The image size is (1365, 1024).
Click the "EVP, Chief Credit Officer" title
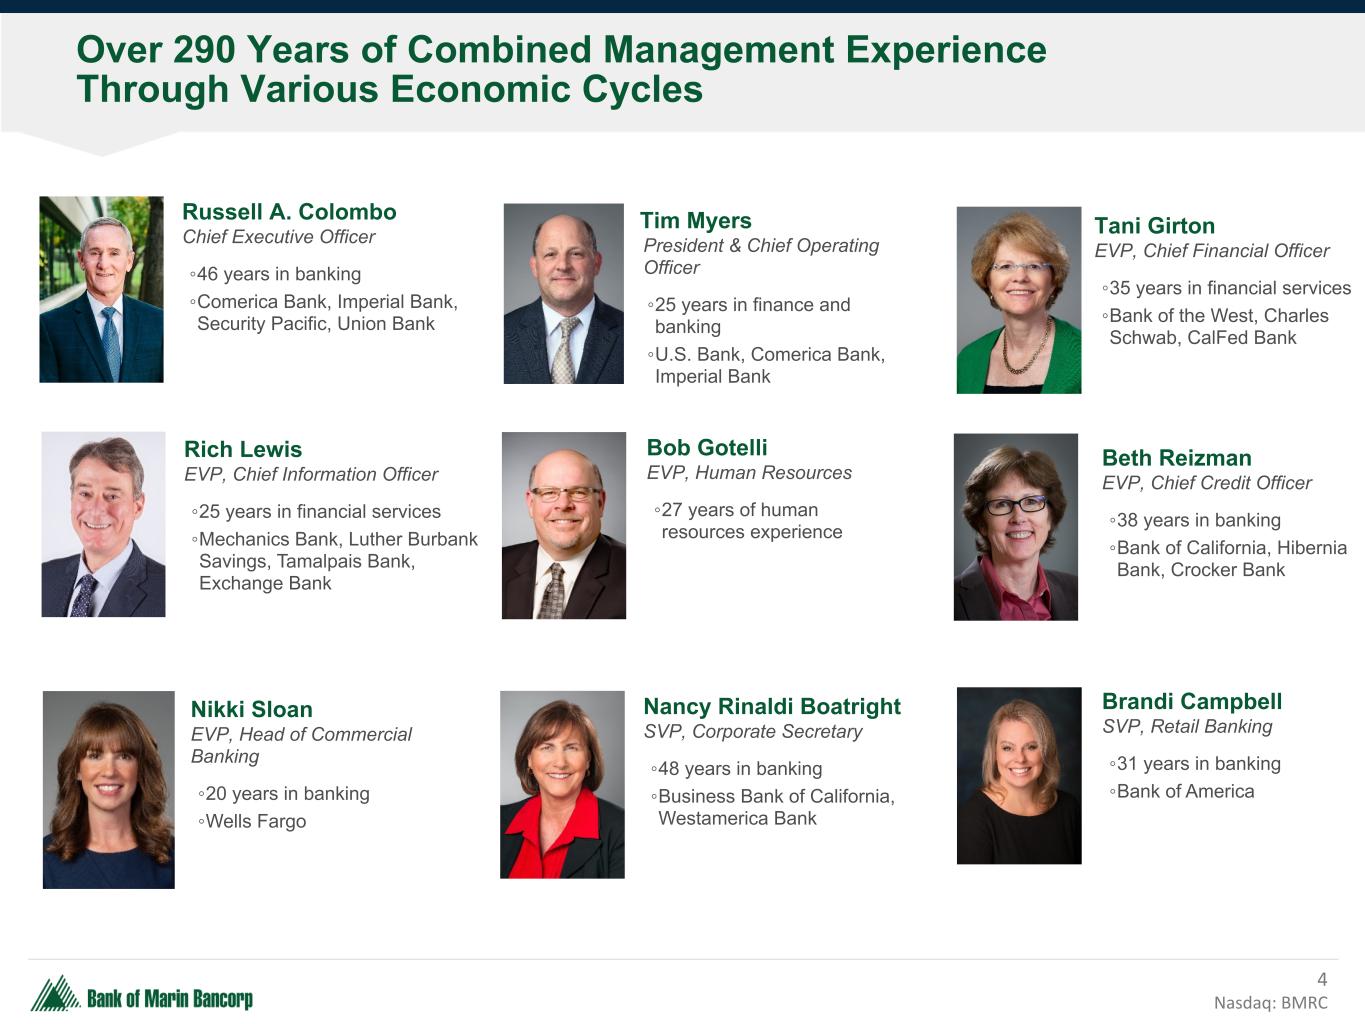coord(1206,483)
